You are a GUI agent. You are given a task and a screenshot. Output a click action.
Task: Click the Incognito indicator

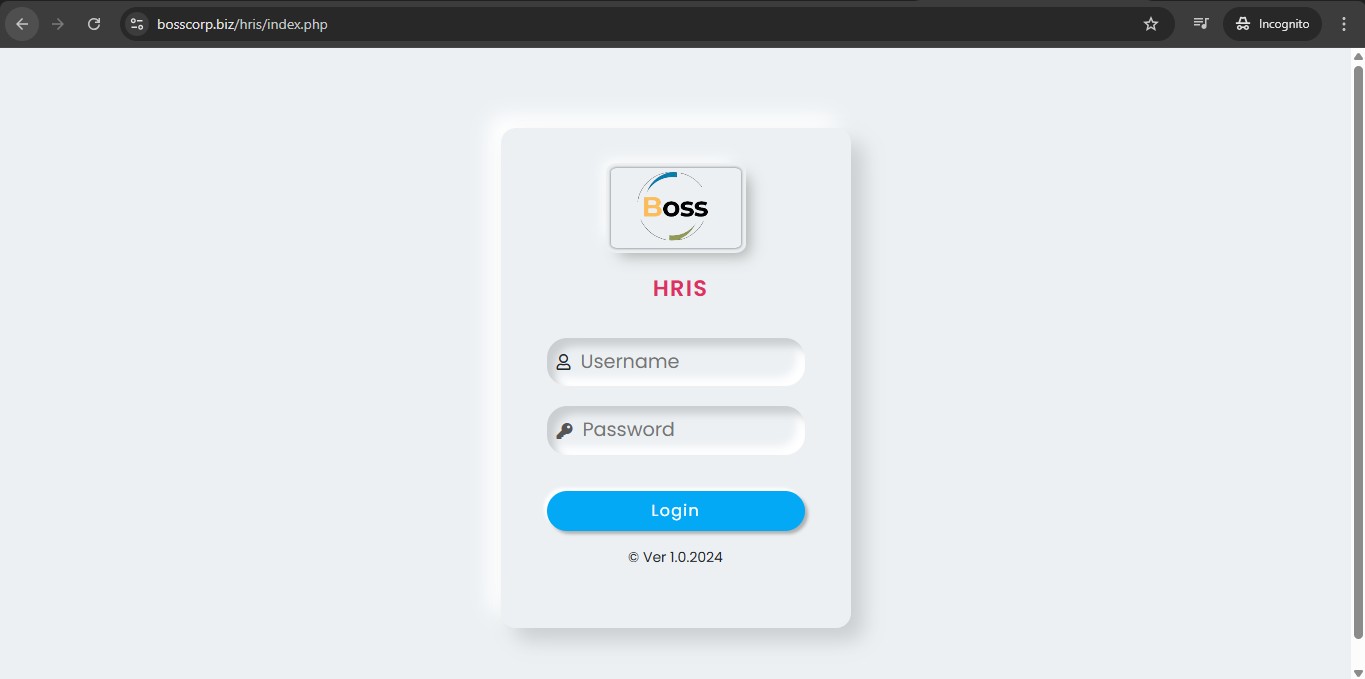click(1272, 24)
